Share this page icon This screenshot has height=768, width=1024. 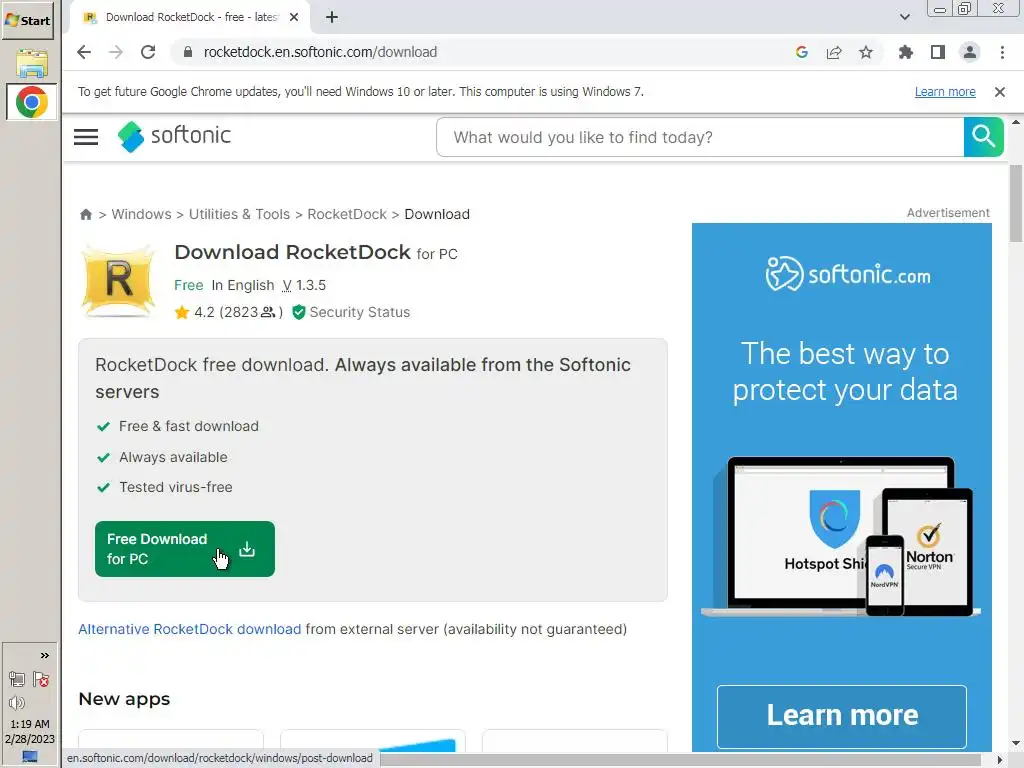point(834,52)
